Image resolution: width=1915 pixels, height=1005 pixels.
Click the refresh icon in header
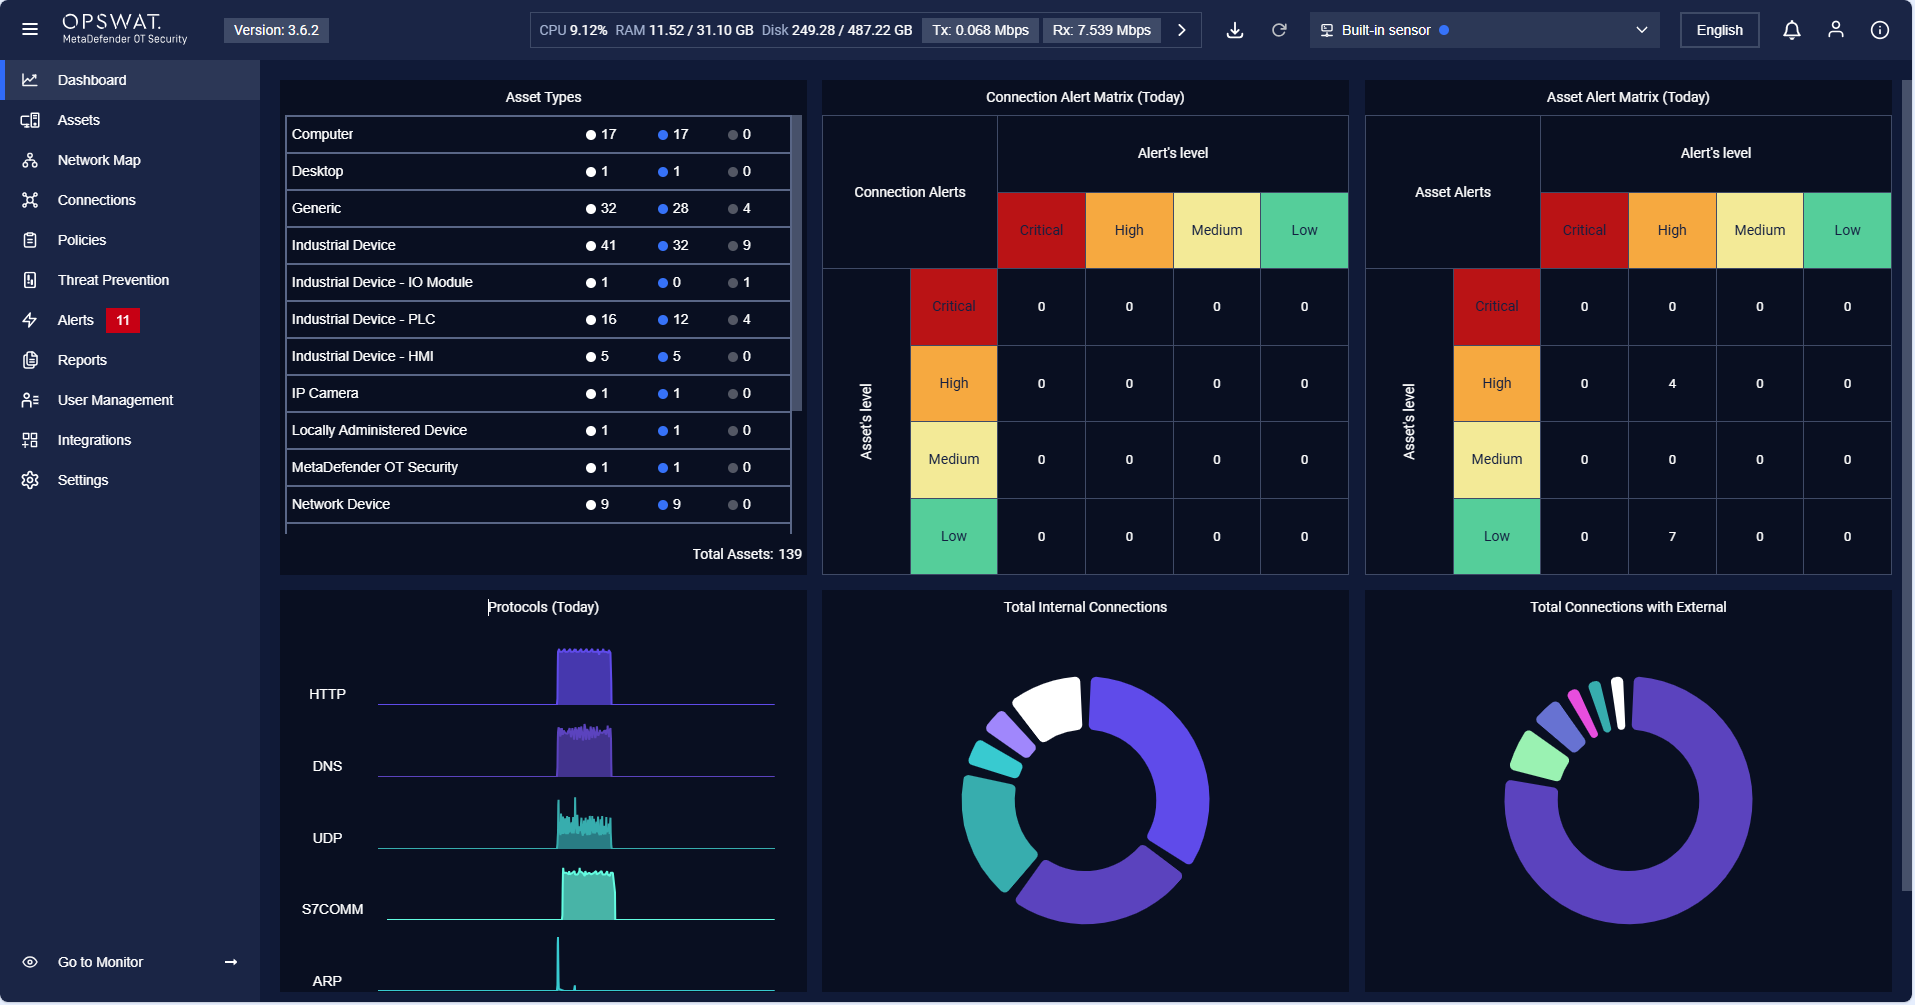(x=1279, y=30)
